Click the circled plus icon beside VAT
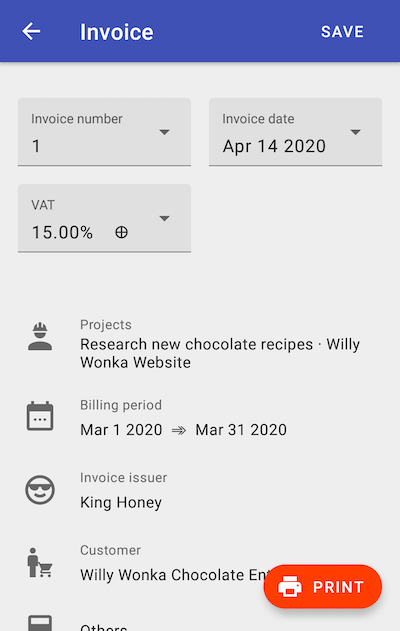400x631 pixels. tap(122, 232)
